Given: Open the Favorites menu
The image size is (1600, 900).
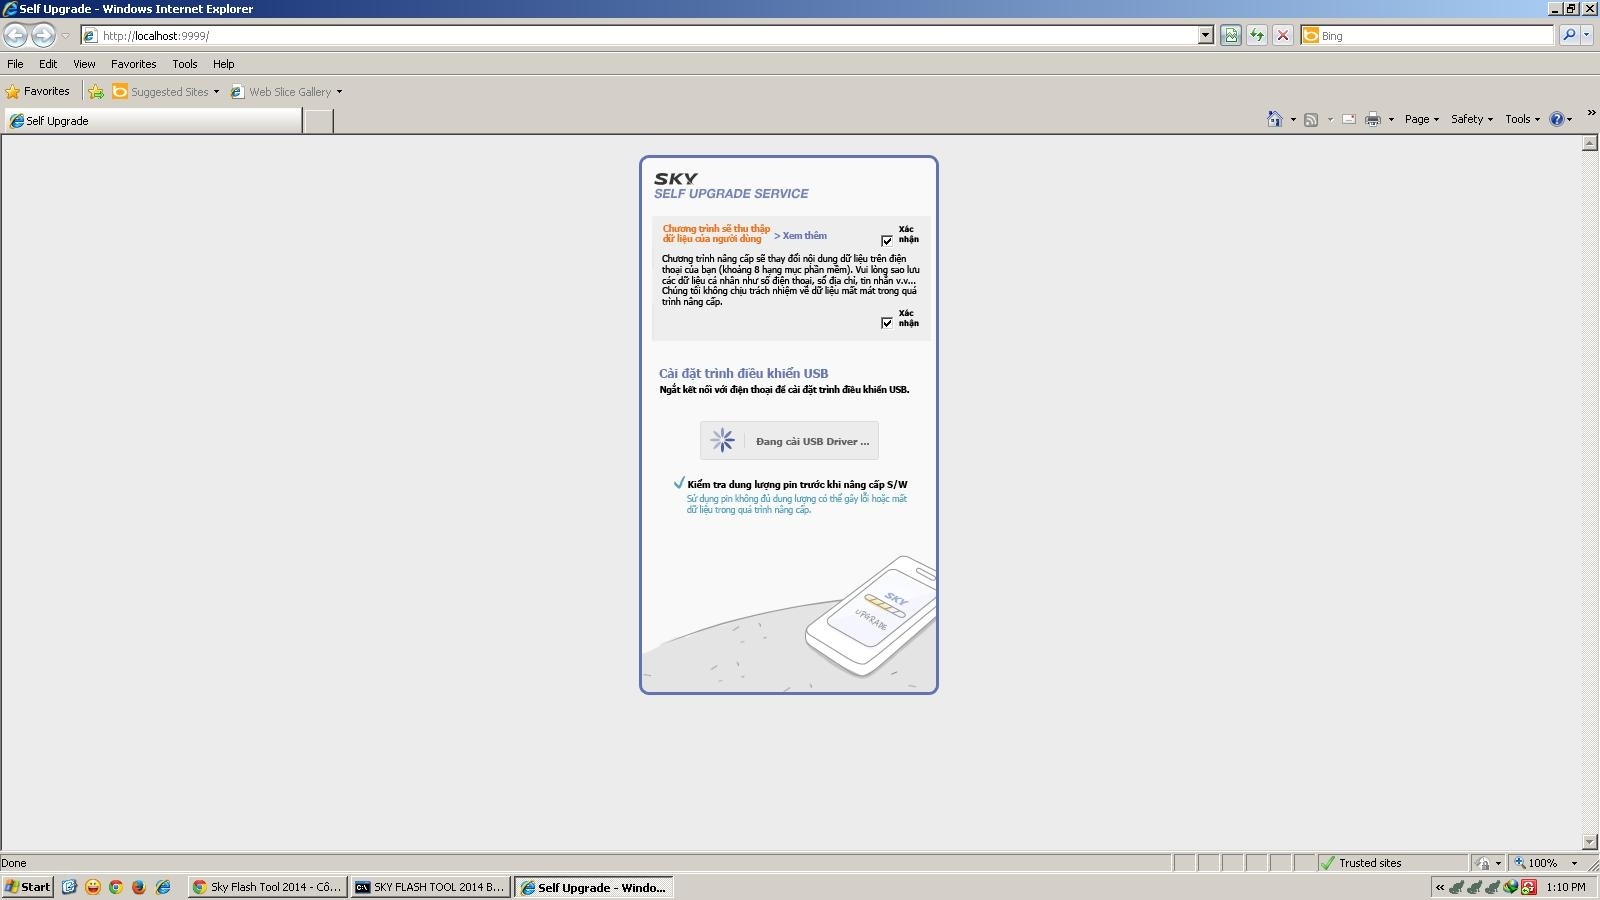Looking at the screenshot, I should point(133,64).
